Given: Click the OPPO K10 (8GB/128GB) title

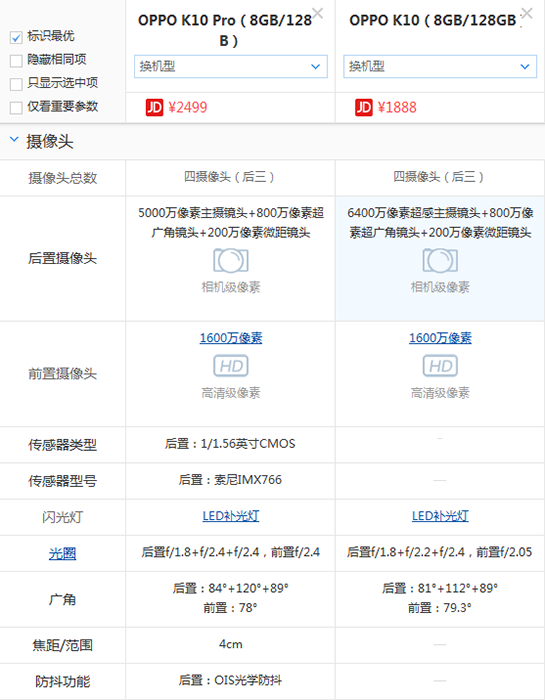Looking at the screenshot, I should [433, 21].
